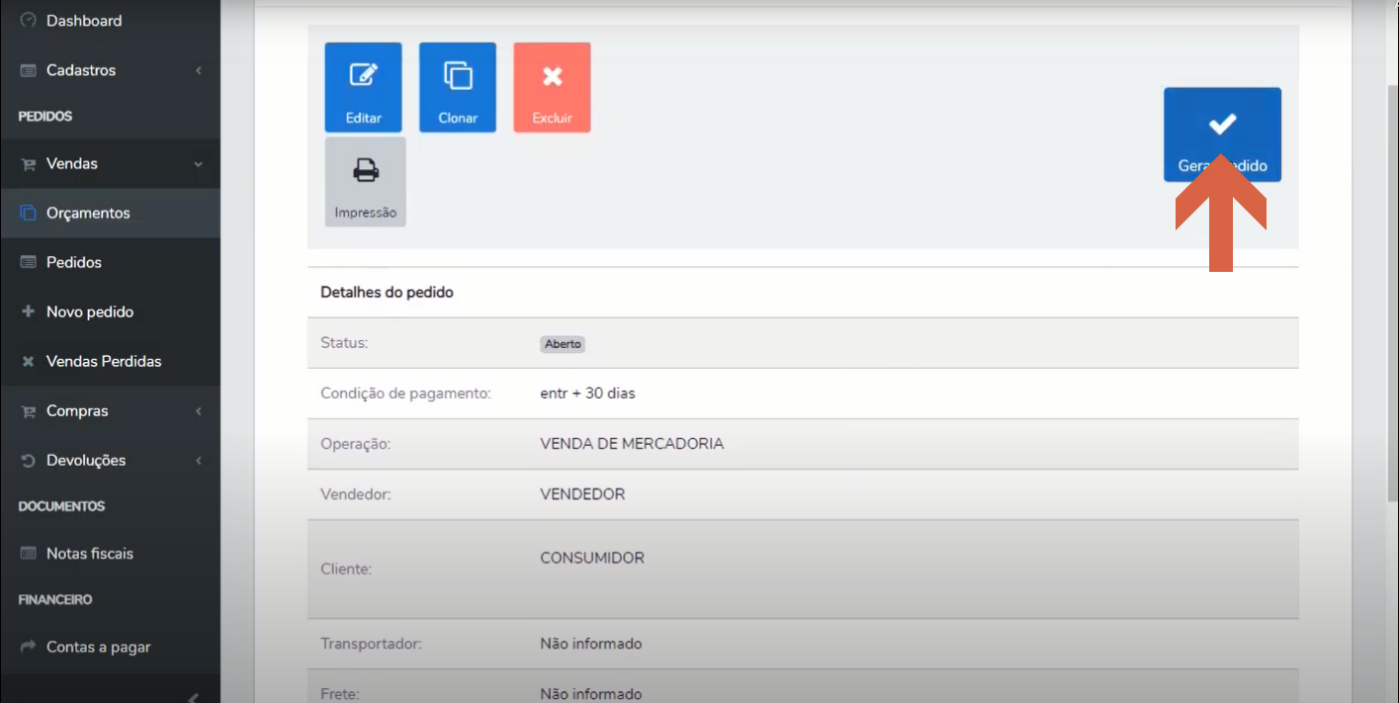Click the Impressão printer button
This screenshot has height=703, width=1399.
(x=365, y=182)
